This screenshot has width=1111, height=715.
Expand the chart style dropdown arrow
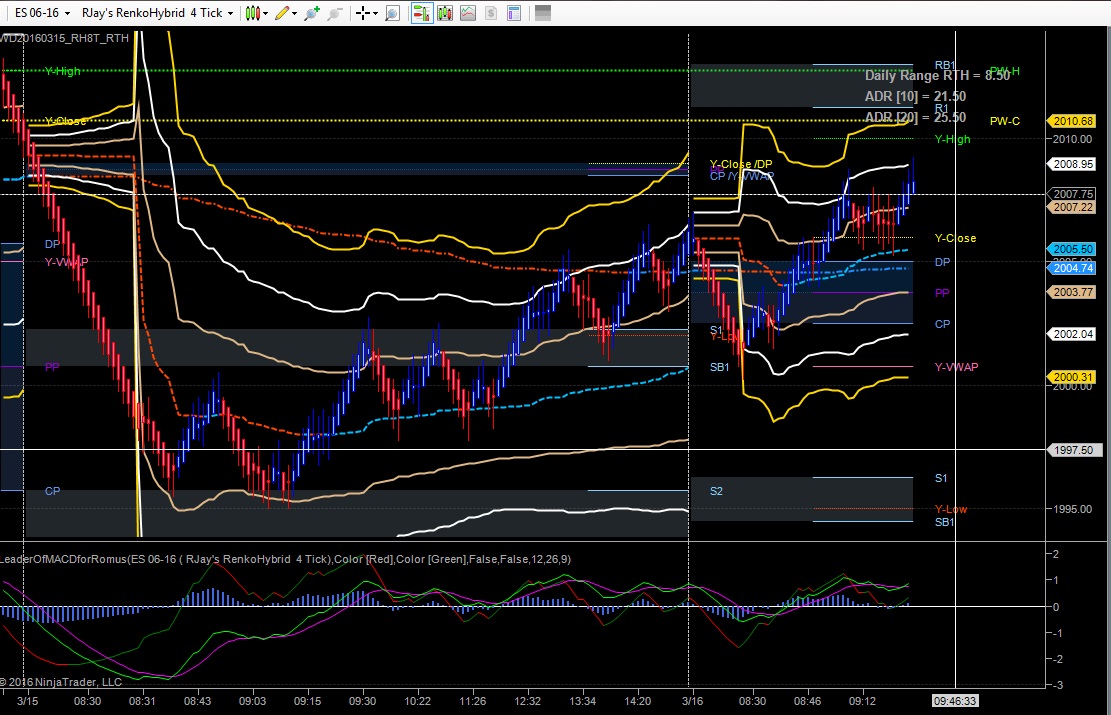pos(266,13)
